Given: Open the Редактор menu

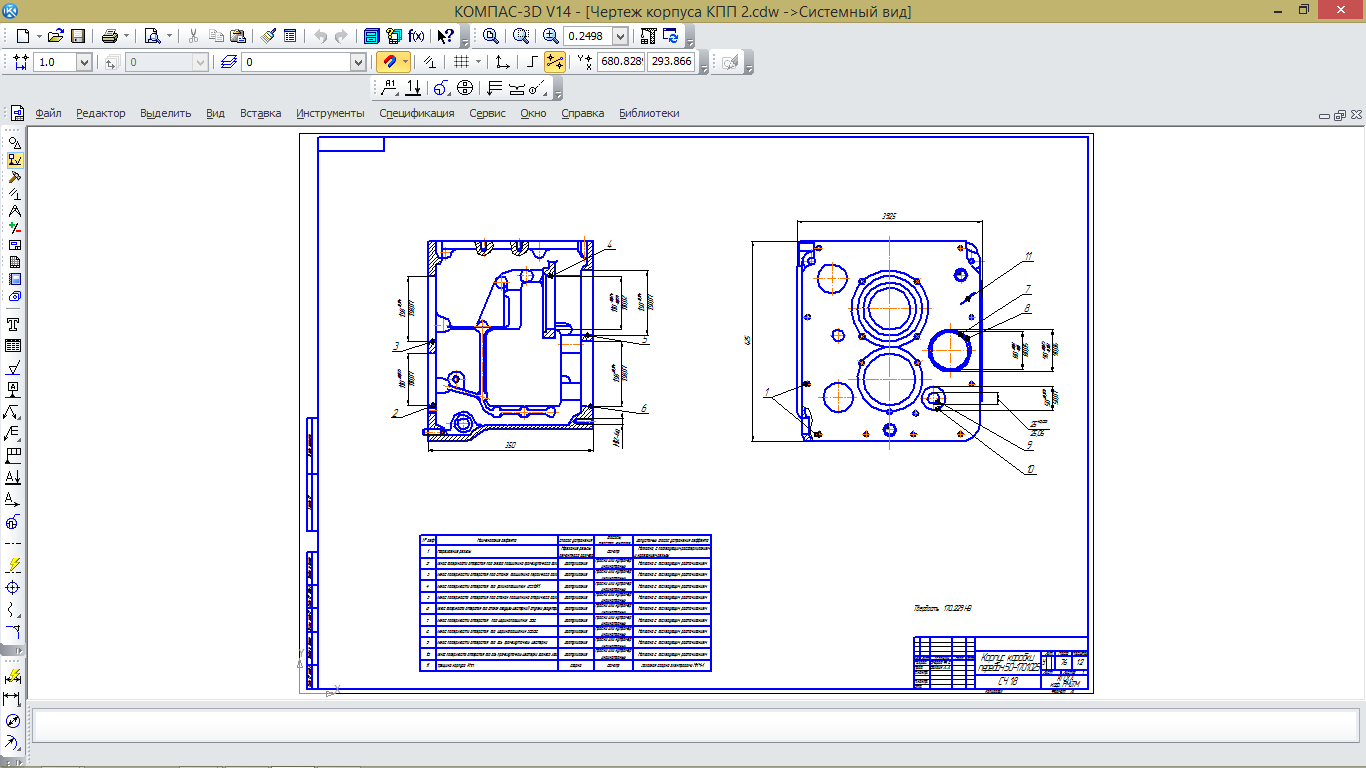Looking at the screenshot, I should pos(101,113).
